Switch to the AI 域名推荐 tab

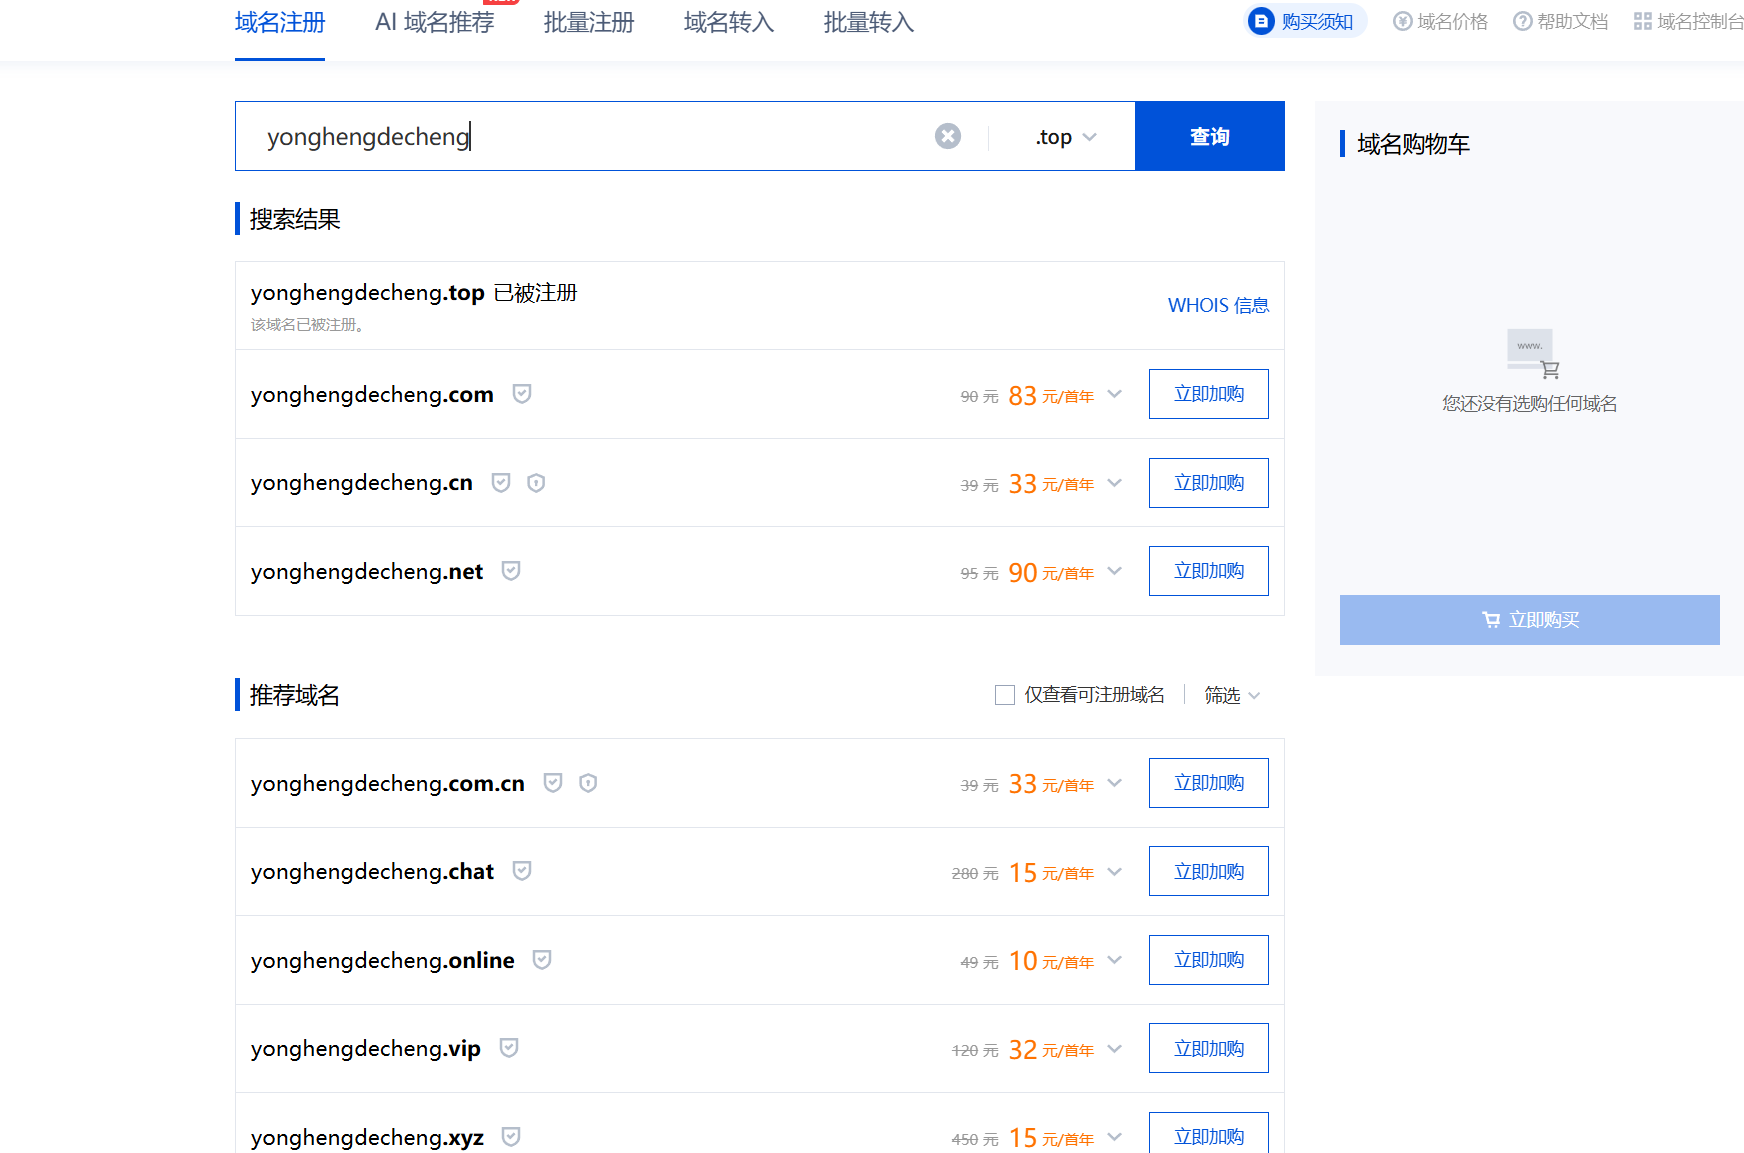434,22
